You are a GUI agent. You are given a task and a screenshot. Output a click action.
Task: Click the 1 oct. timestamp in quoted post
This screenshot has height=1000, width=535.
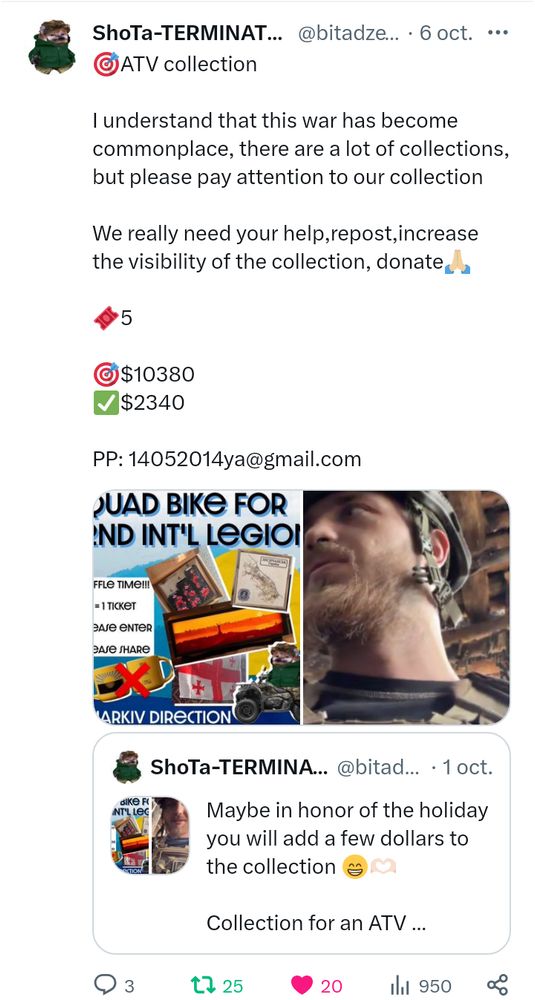[467, 767]
